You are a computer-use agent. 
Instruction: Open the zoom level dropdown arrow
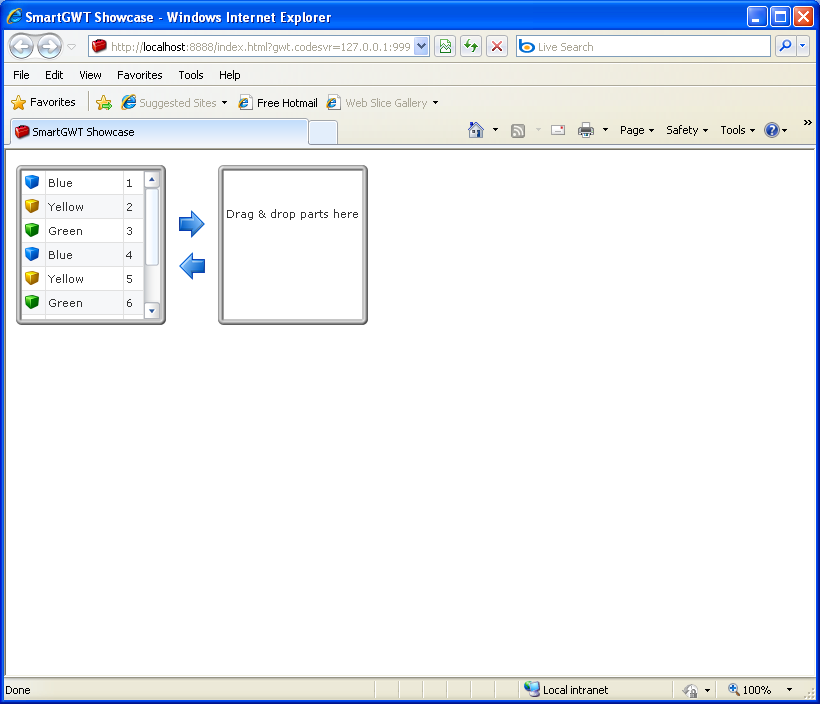click(x=789, y=690)
